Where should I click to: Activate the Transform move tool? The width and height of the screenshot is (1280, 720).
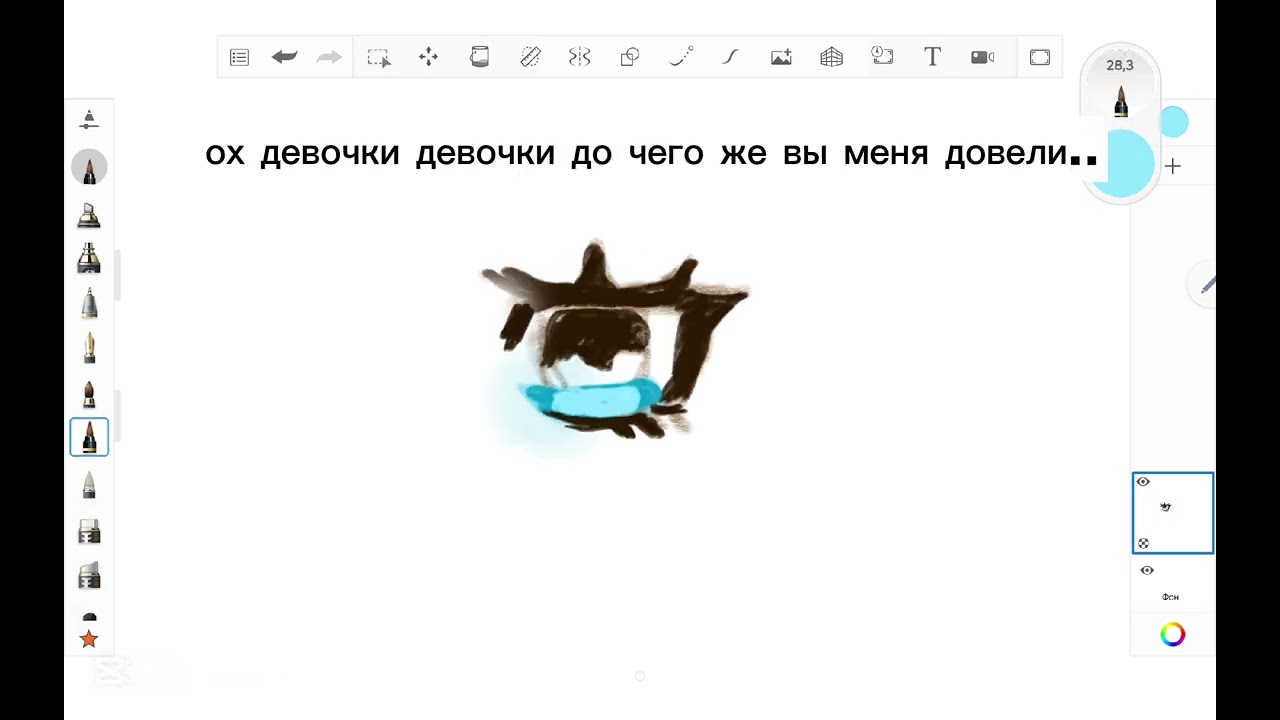coord(428,57)
